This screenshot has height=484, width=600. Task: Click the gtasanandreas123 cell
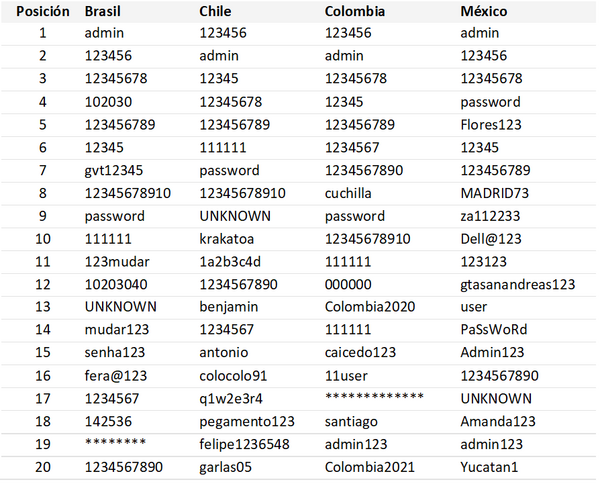(517, 284)
